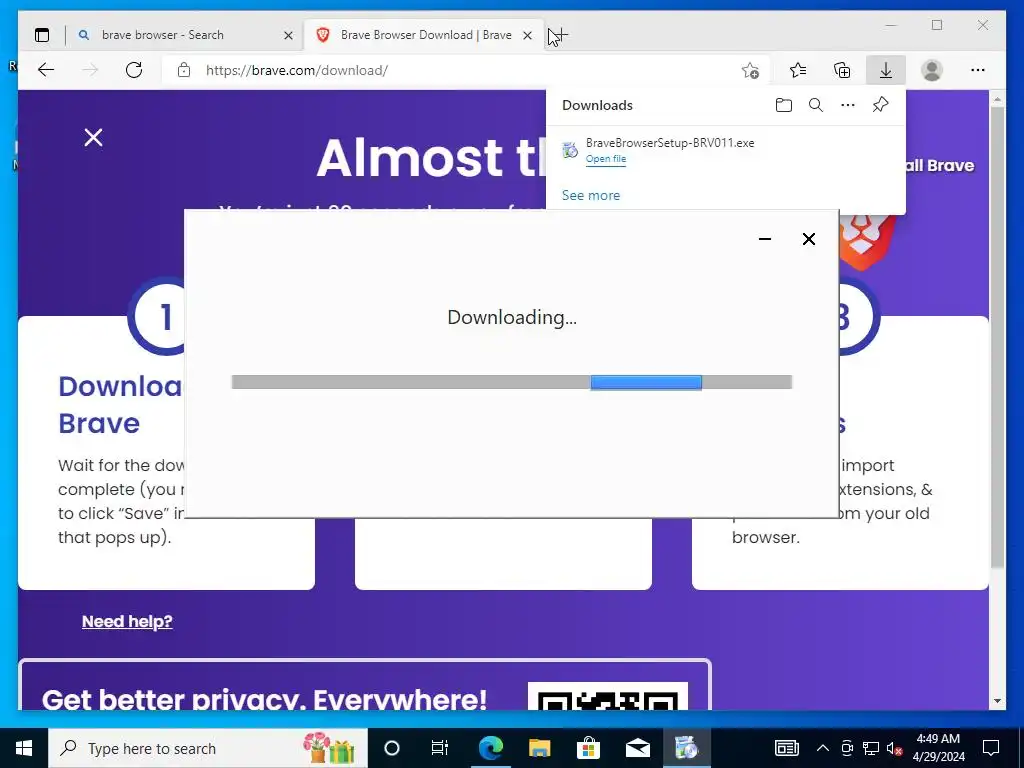The width and height of the screenshot is (1024, 768).
Task: Reload the current page
Action: [134, 70]
